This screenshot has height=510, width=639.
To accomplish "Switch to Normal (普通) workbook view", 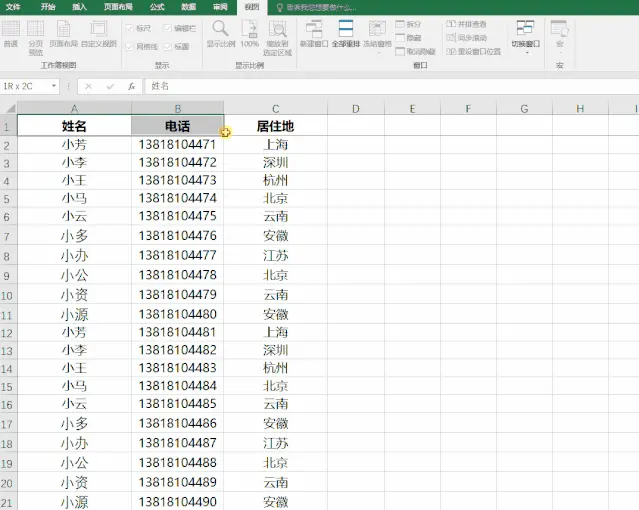I will click(11, 34).
